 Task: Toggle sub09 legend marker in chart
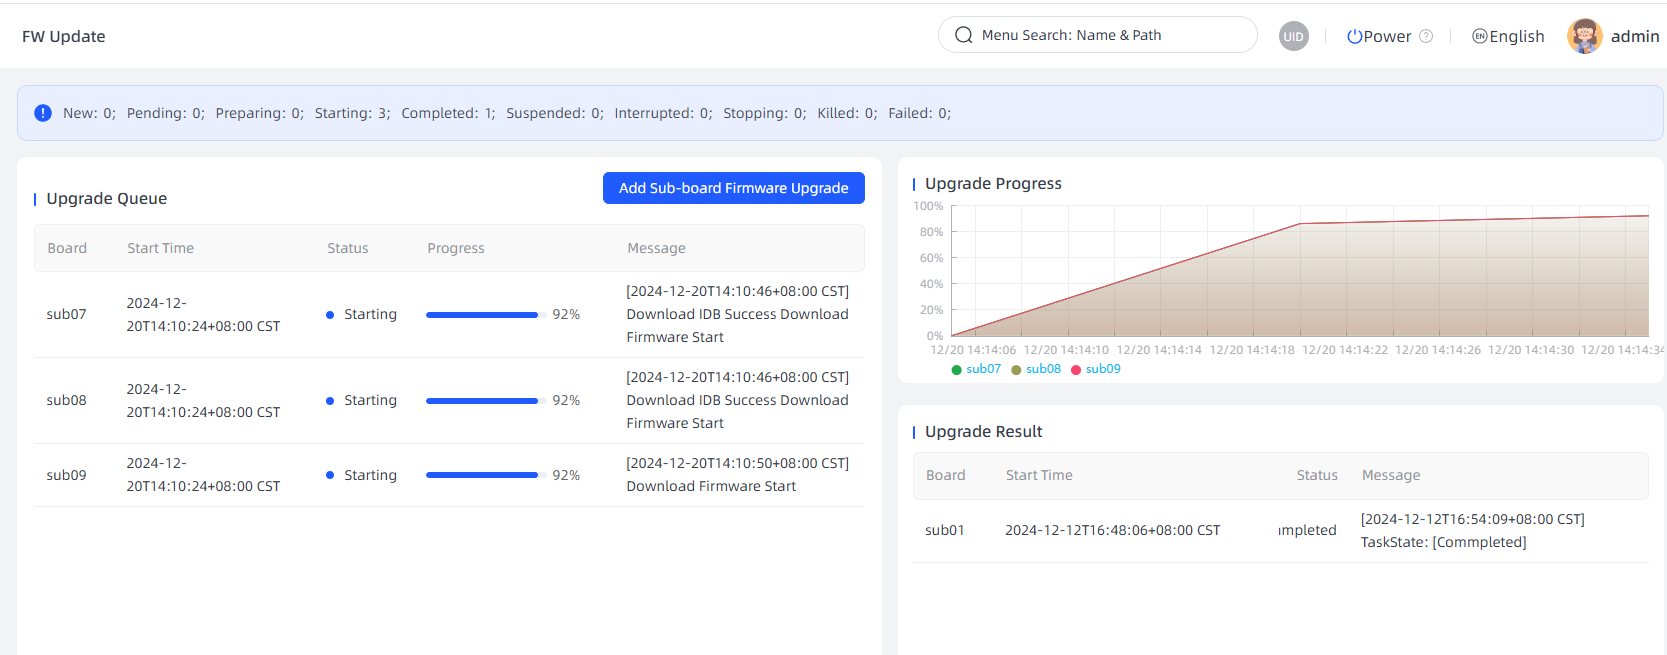click(1076, 369)
